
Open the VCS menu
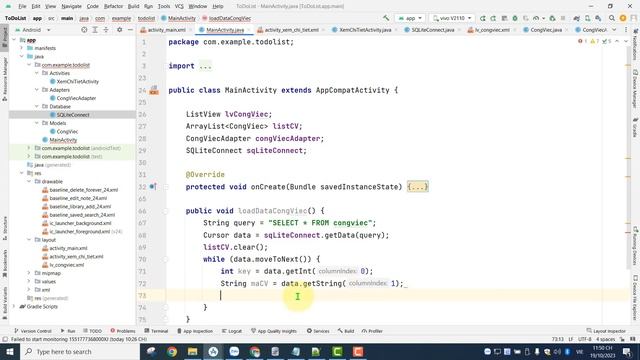[179, 7]
